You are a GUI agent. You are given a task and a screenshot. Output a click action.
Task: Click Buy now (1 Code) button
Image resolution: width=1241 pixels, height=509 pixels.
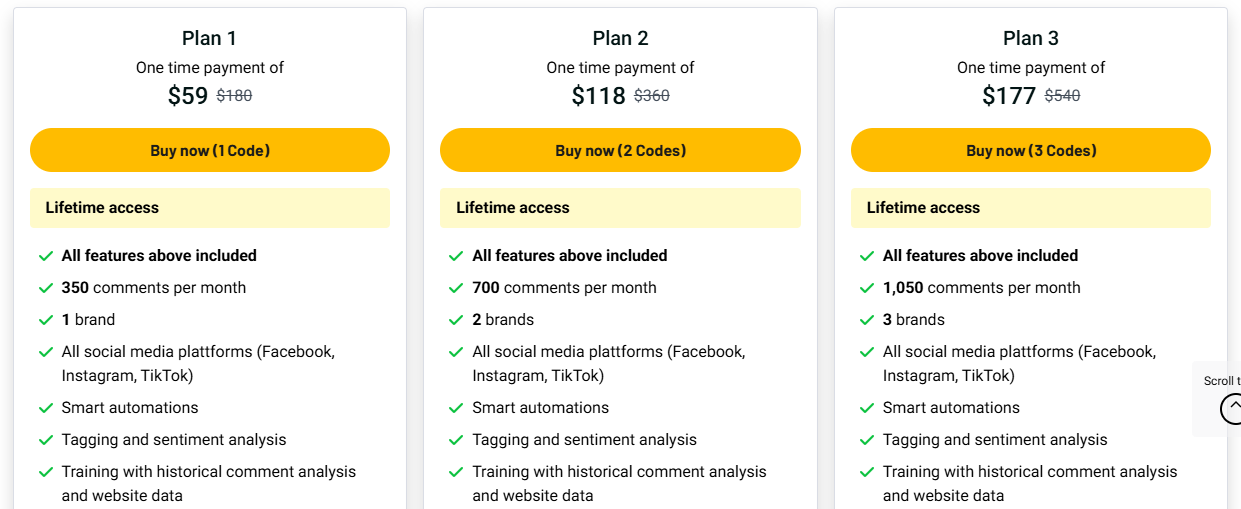tap(210, 150)
